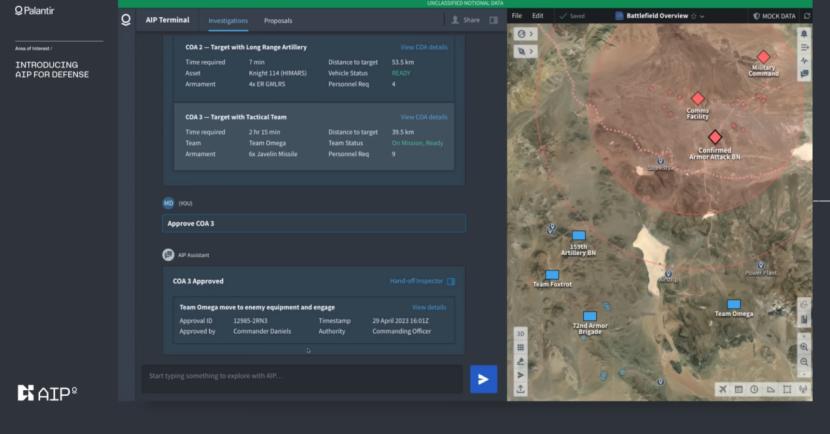Toggle the 3D map view
This screenshot has height=434, width=830.
pyautogui.click(x=520, y=334)
